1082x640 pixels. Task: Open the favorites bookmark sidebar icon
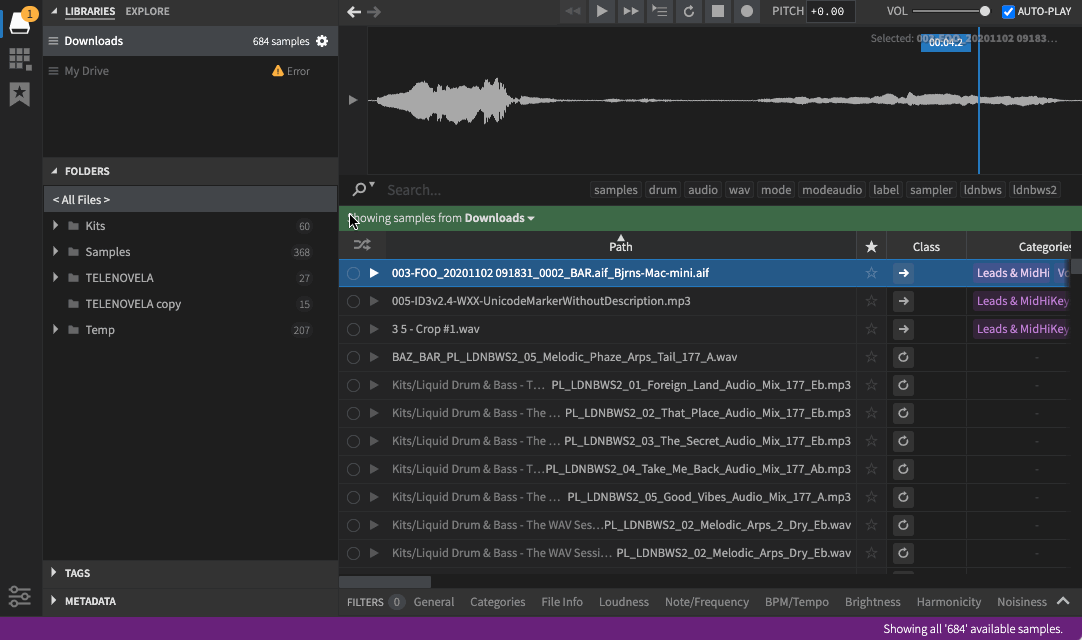[x=19, y=94]
